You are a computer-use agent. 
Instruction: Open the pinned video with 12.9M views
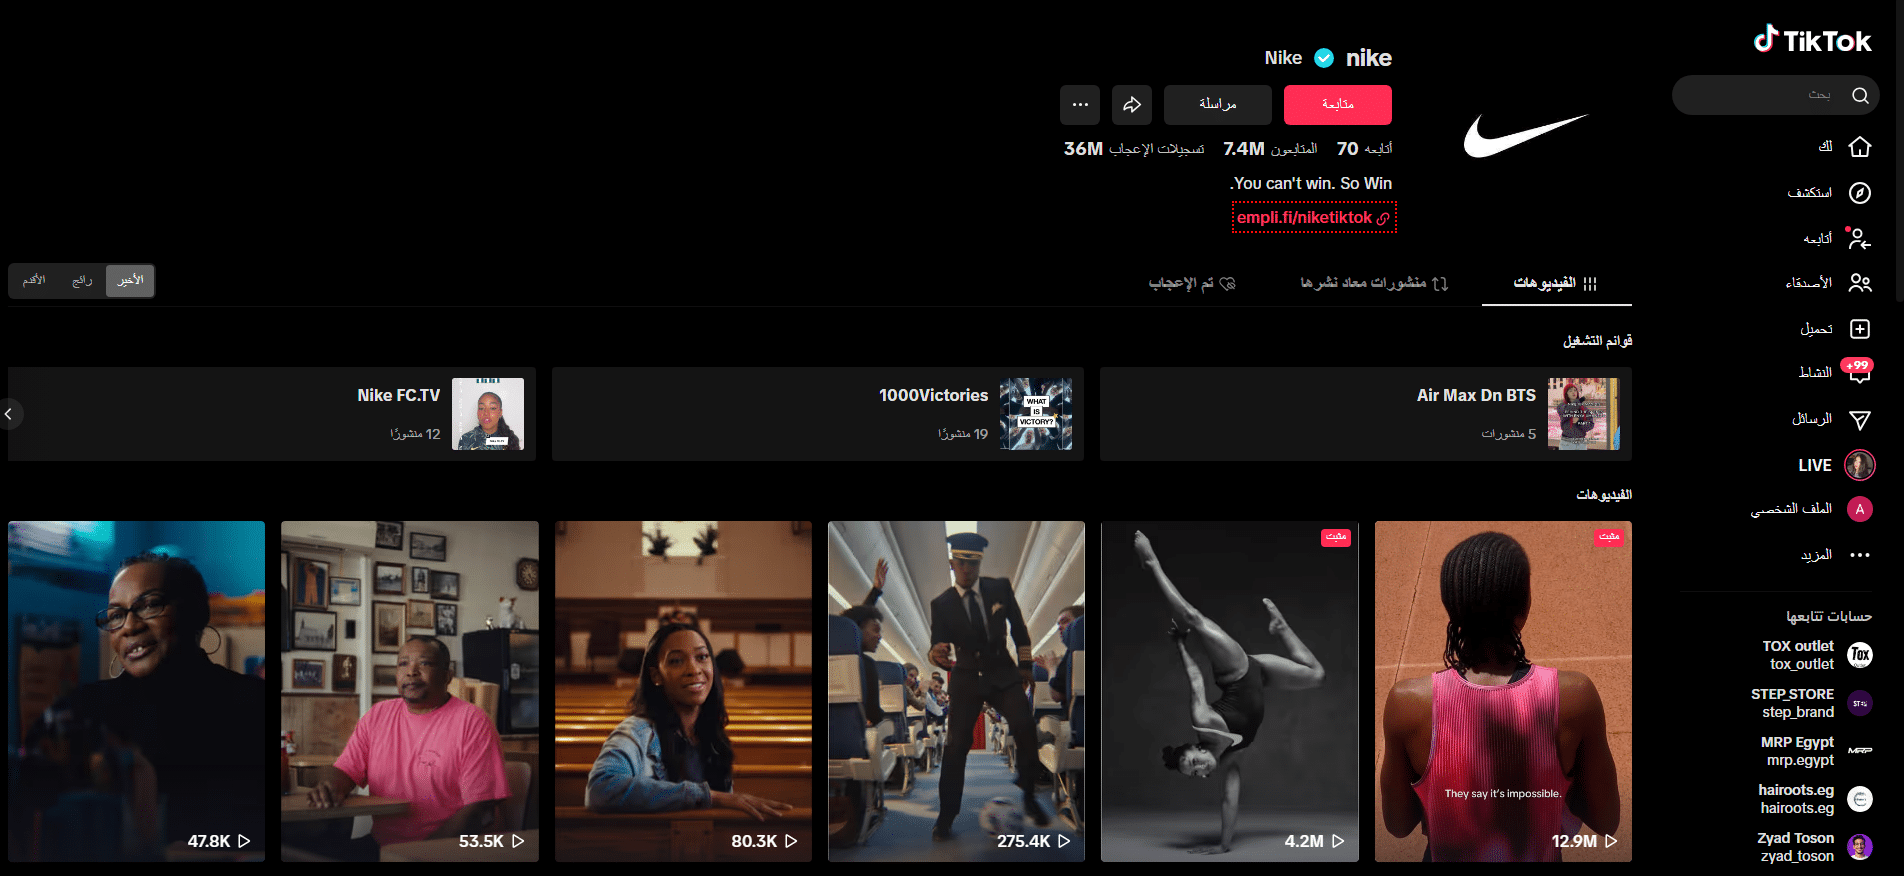(x=1503, y=691)
